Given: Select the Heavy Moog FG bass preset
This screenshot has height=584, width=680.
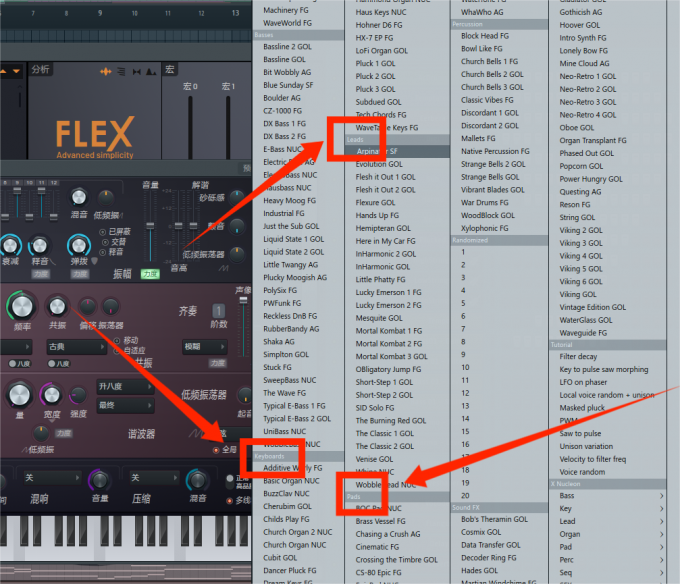Looking at the screenshot, I should click(289, 201).
